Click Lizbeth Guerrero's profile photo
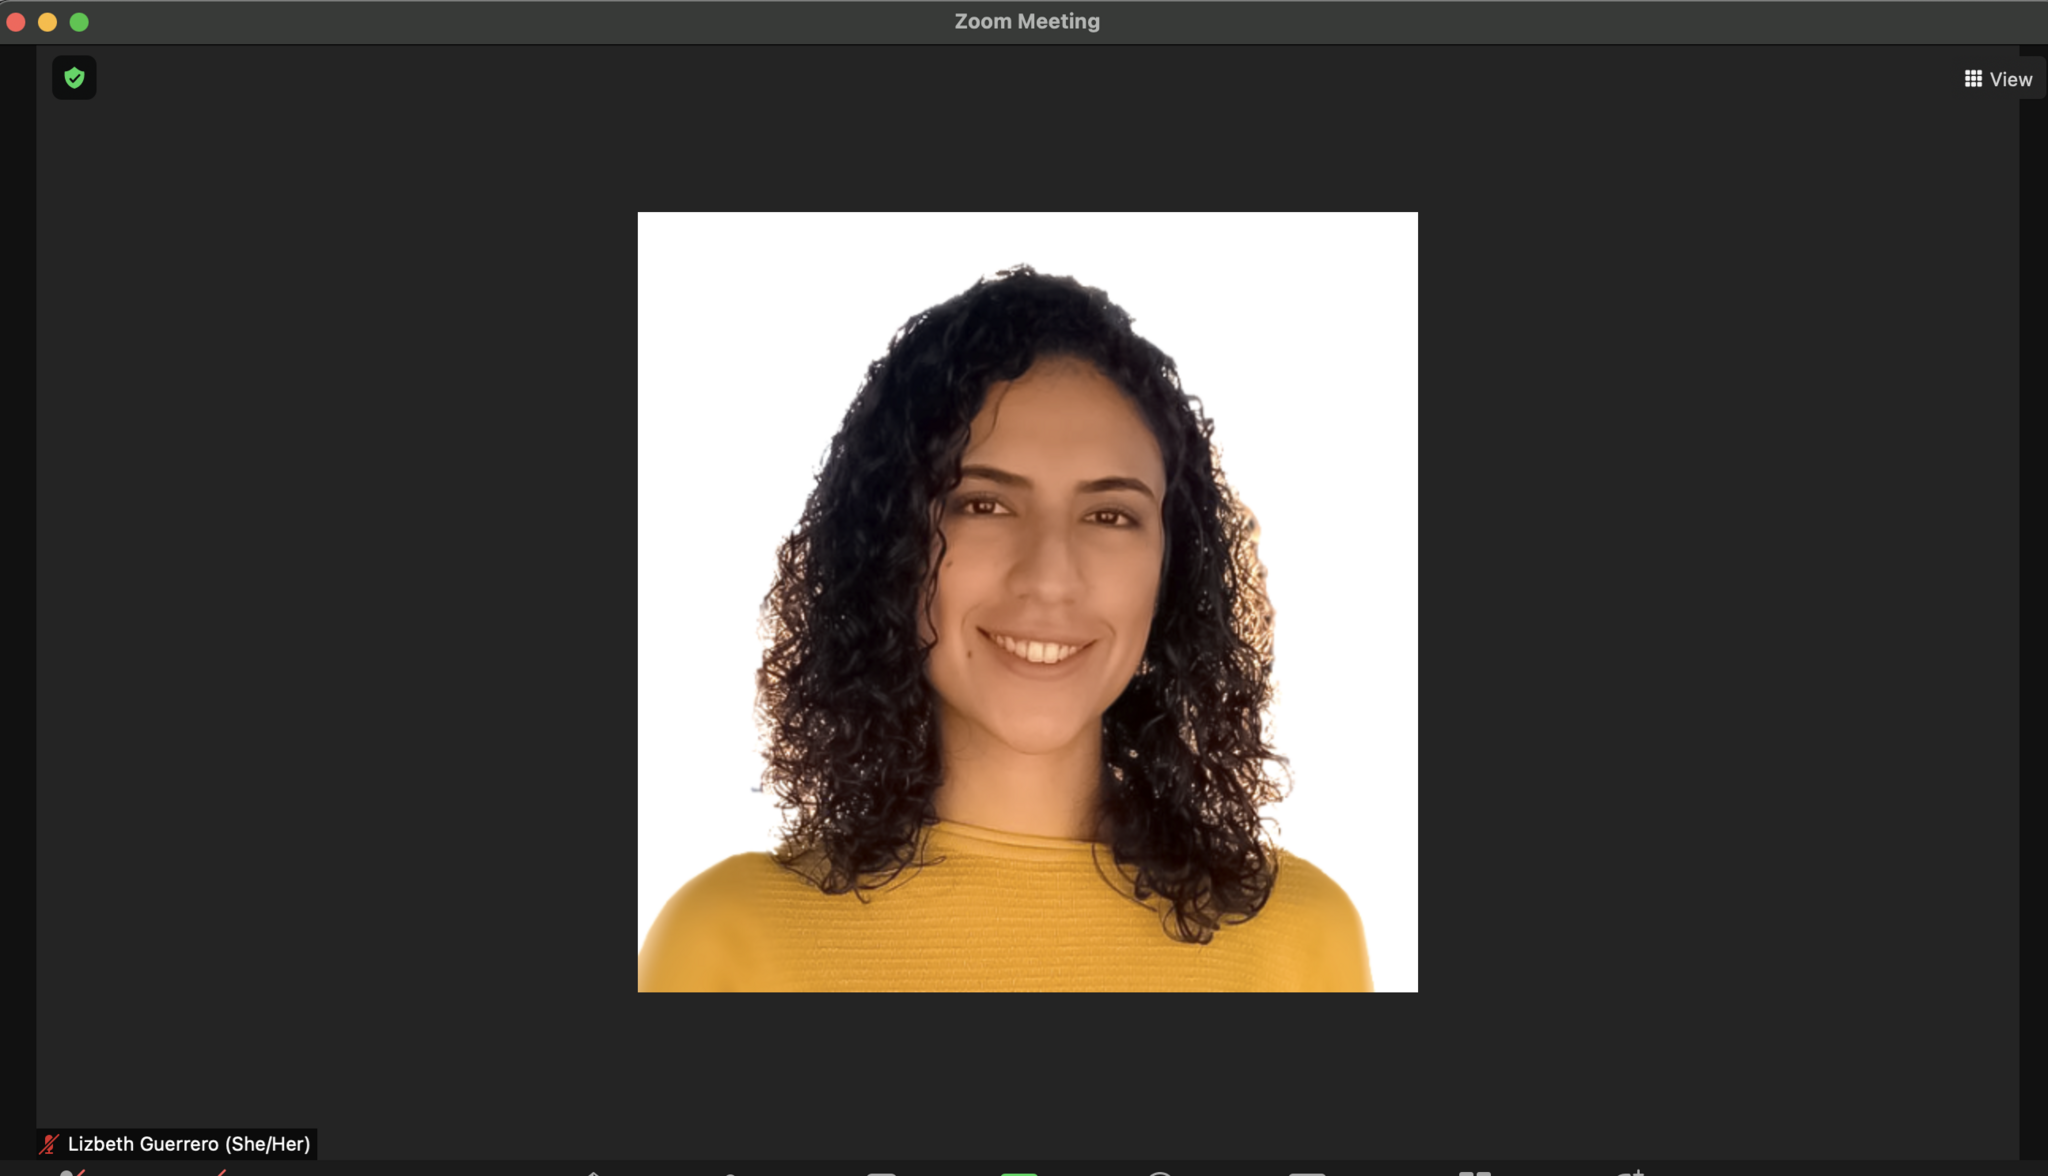Screen dimensions: 2048x1176 (x=1027, y=601)
